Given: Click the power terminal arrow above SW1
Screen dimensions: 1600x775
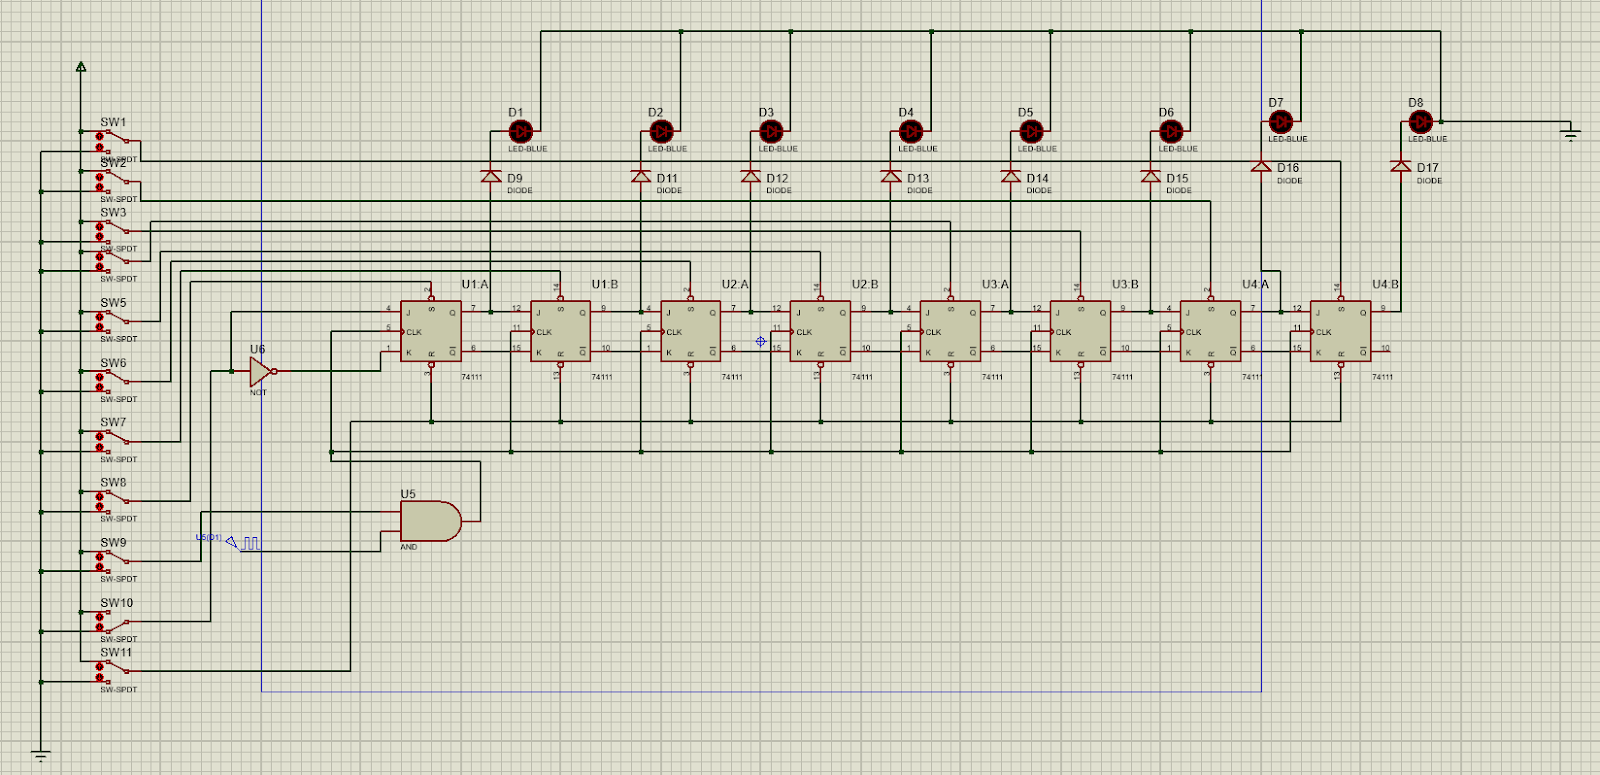Looking at the screenshot, I should pyautogui.click(x=81, y=67).
